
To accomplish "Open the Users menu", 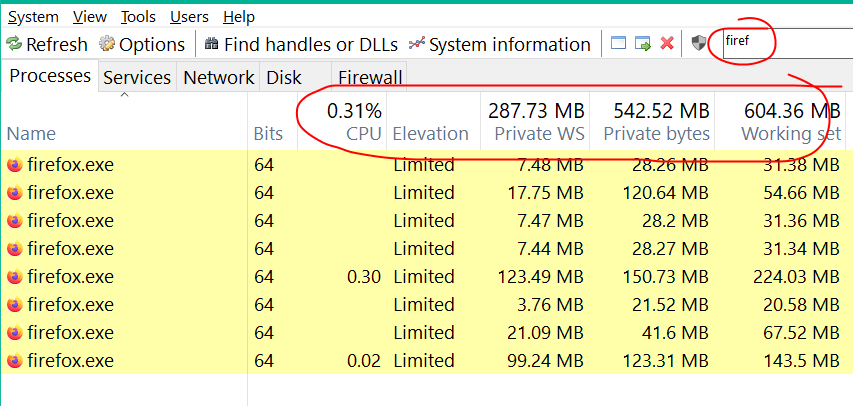I will [x=190, y=17].
